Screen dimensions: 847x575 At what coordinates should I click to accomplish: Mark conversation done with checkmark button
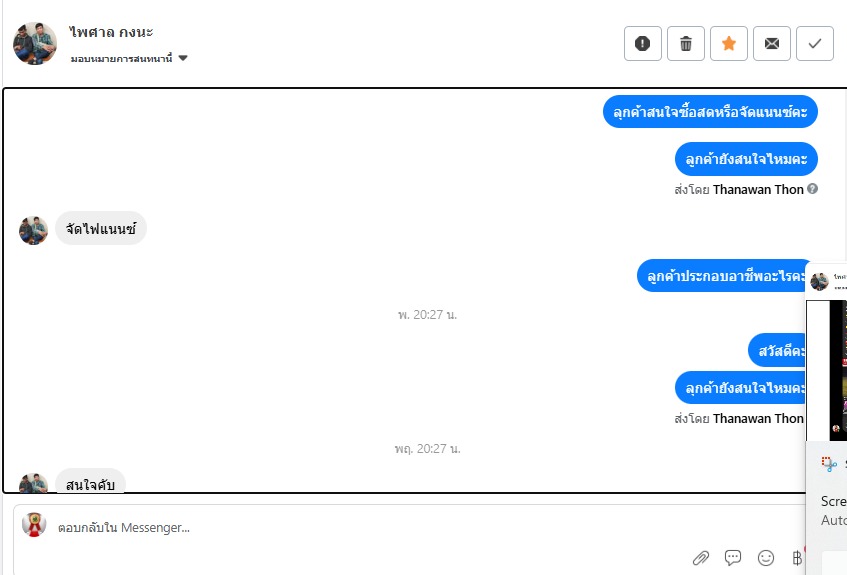coord(815,43)
